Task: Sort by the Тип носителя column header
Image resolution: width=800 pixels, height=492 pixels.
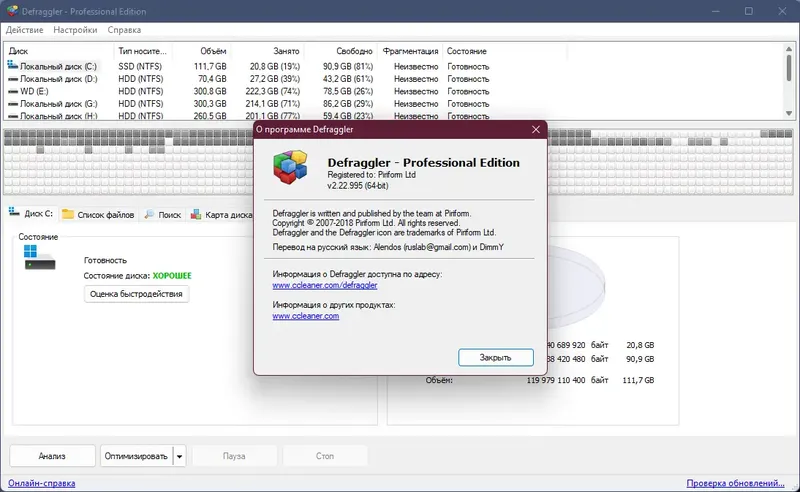Action: (143, 51)
